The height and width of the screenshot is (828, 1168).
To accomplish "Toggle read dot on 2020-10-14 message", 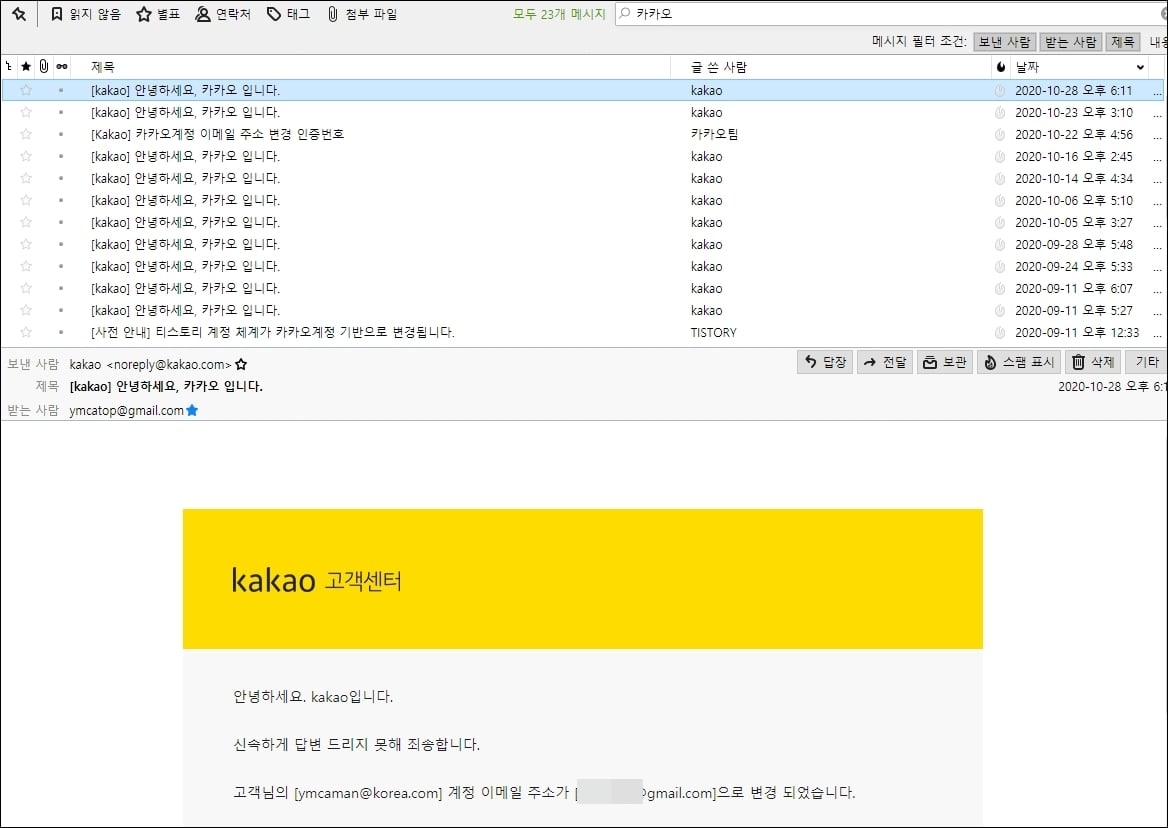I will [x=61, y=178].
